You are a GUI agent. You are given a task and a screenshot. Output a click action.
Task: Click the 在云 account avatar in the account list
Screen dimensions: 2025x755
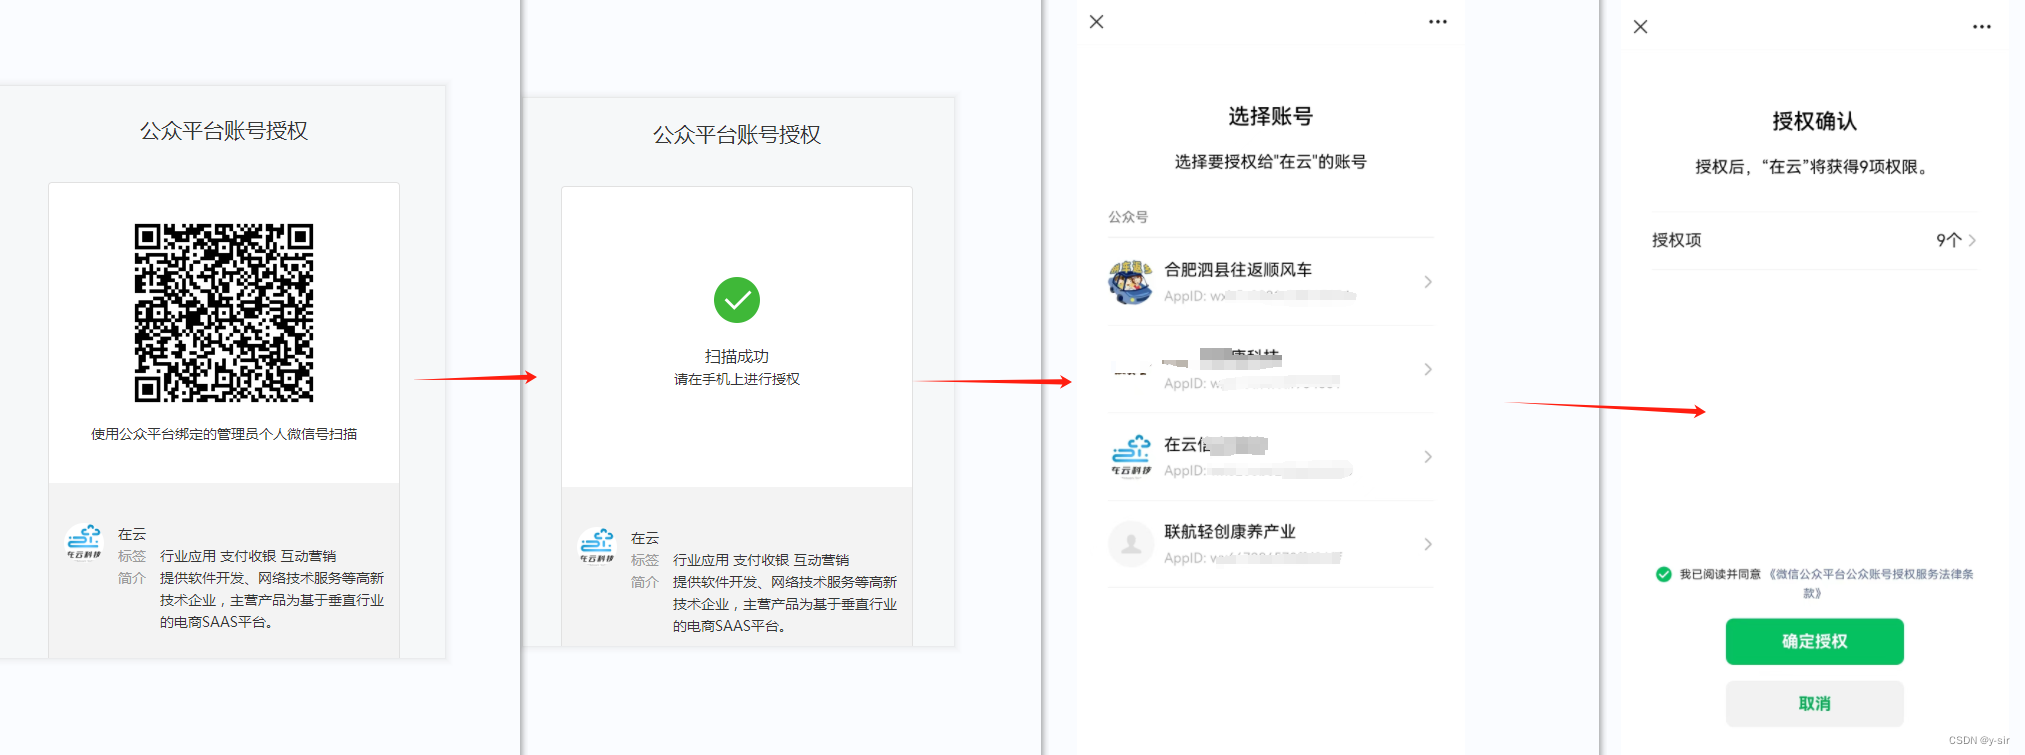1131,456
